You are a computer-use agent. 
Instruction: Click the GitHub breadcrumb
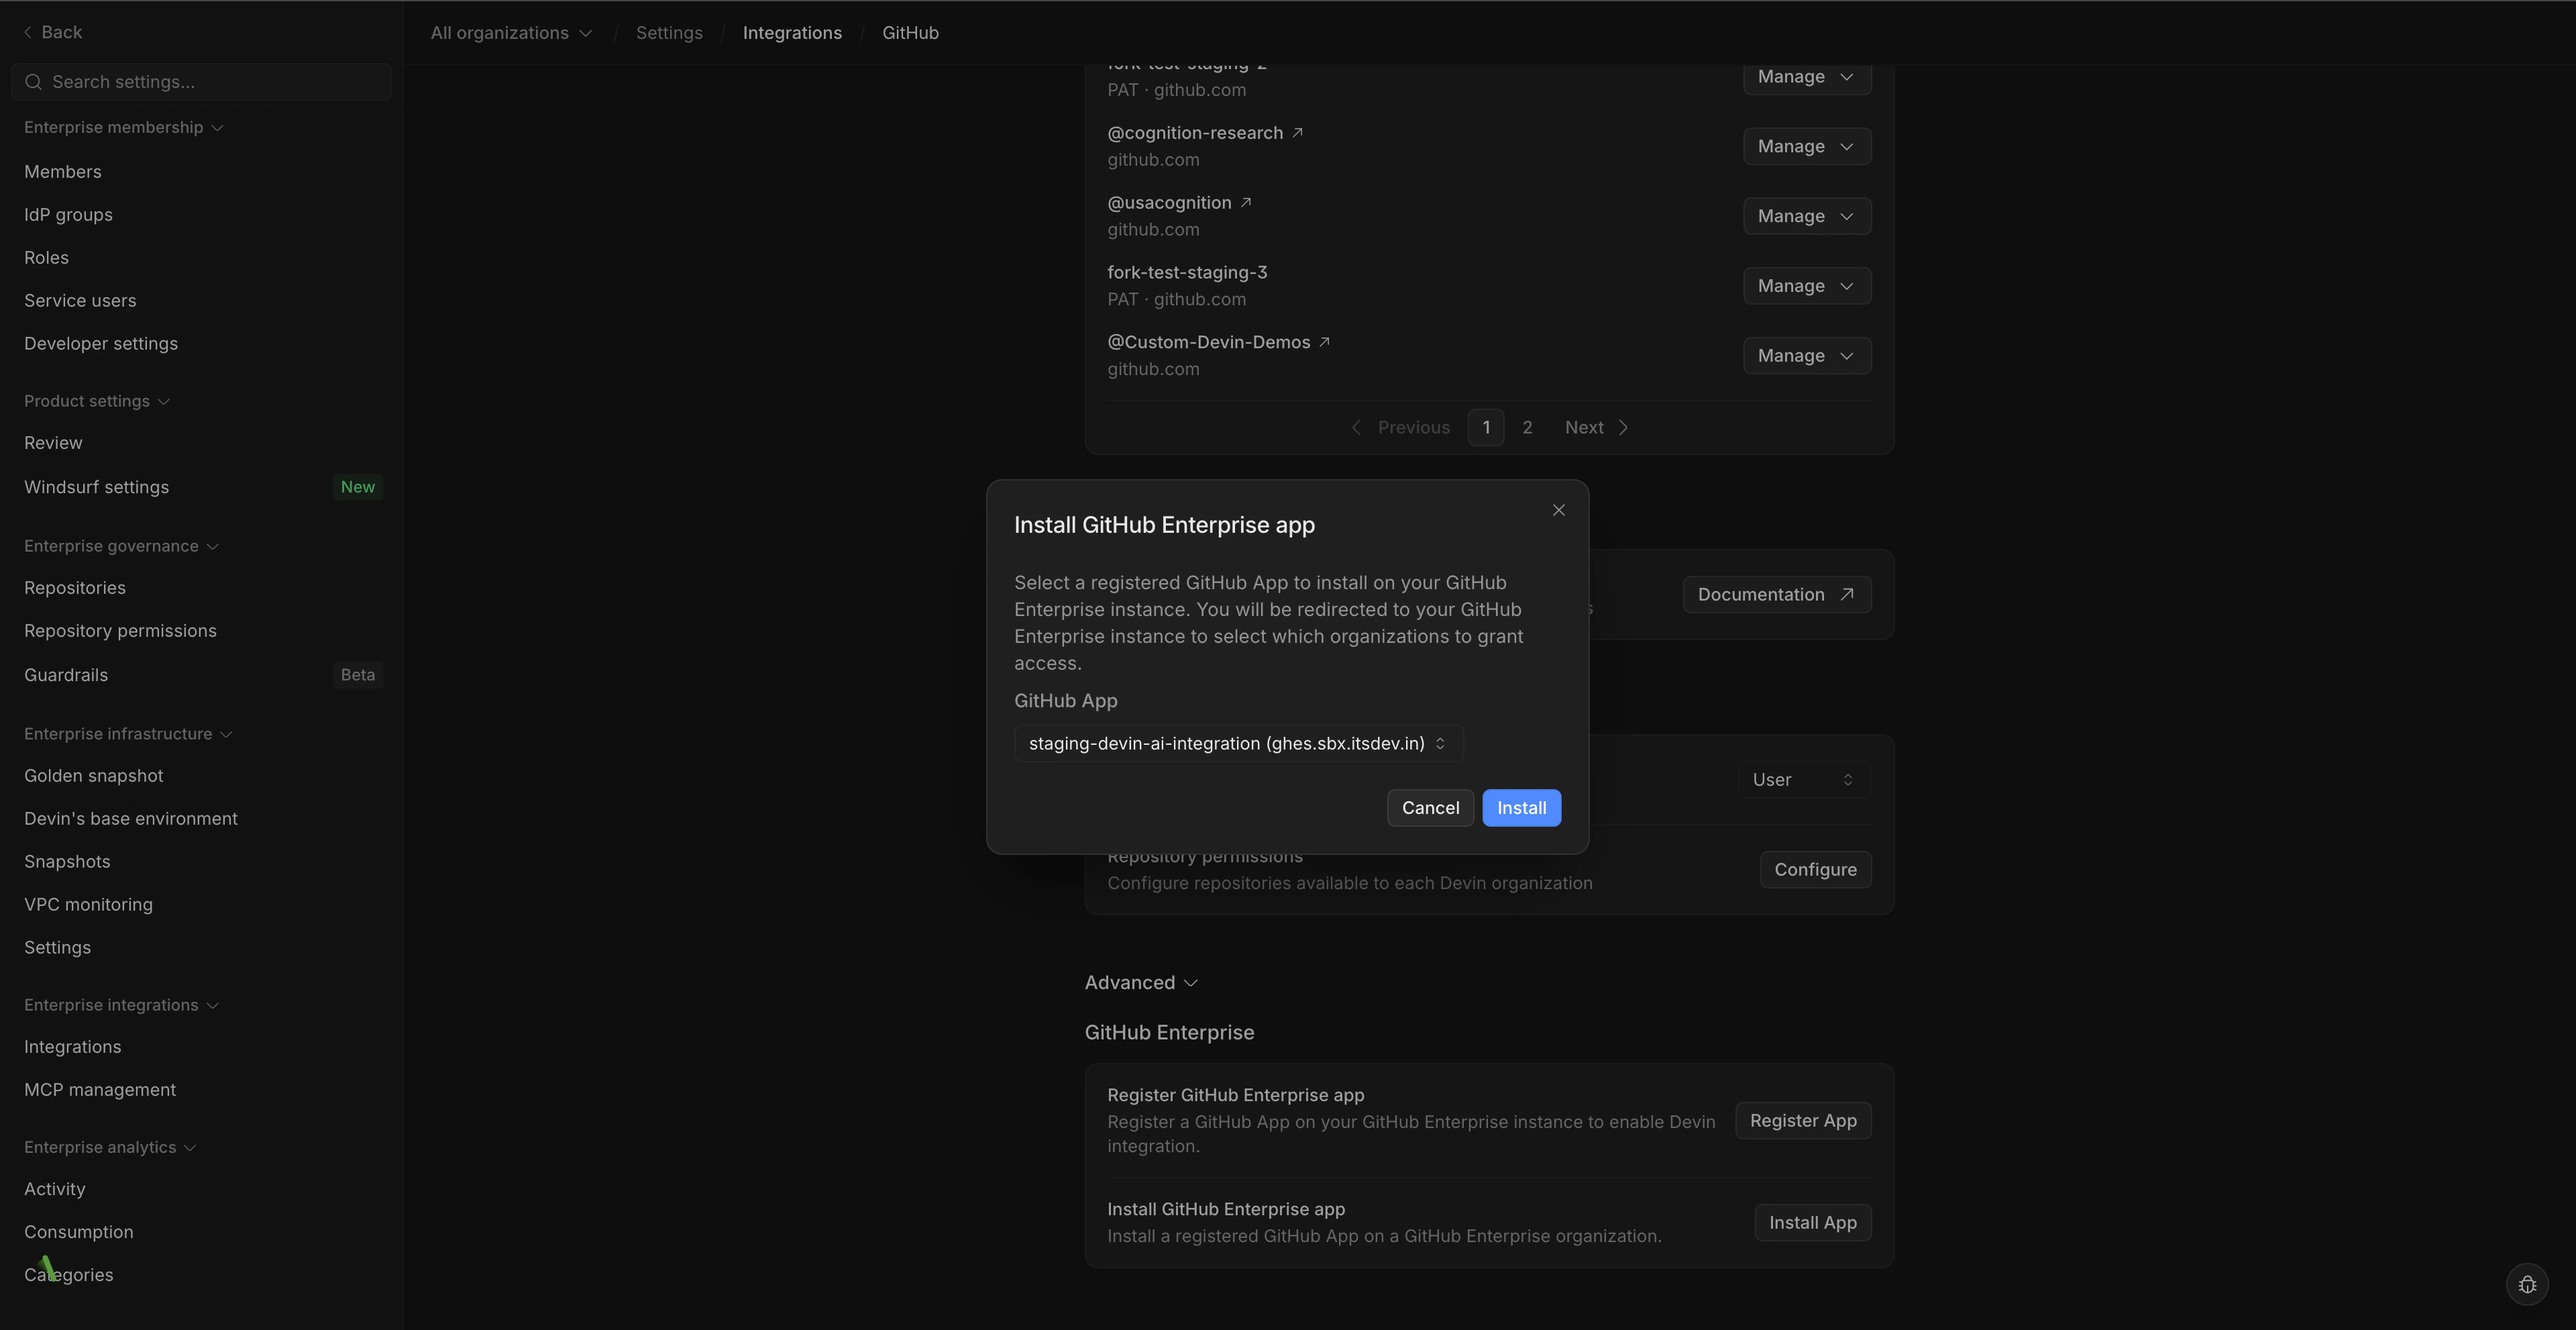(910, 33)
